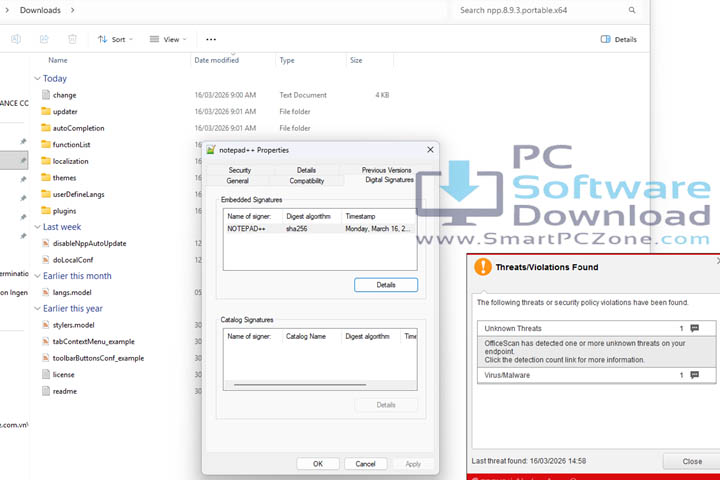This screenshot has height=480, width=720.
Task: Click OK in notepad++ Properties
Action: point(318,464)
